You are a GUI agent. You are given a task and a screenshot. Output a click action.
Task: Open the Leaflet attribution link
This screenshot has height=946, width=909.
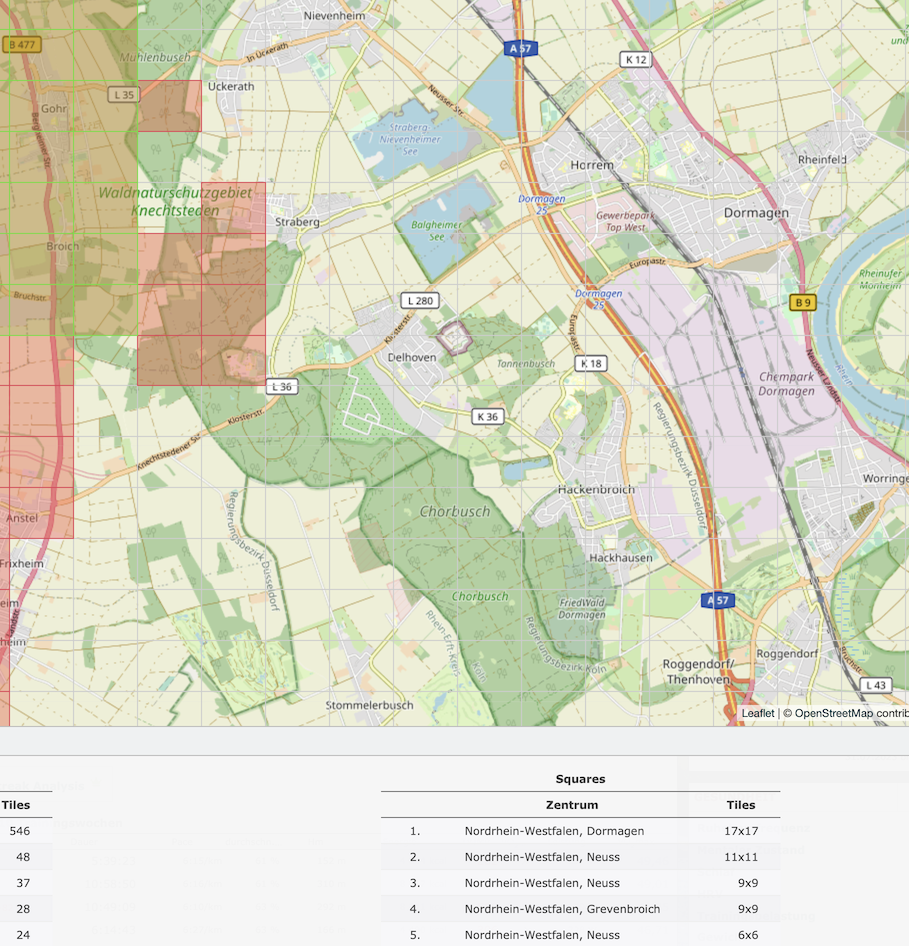[x=757, y=713]
